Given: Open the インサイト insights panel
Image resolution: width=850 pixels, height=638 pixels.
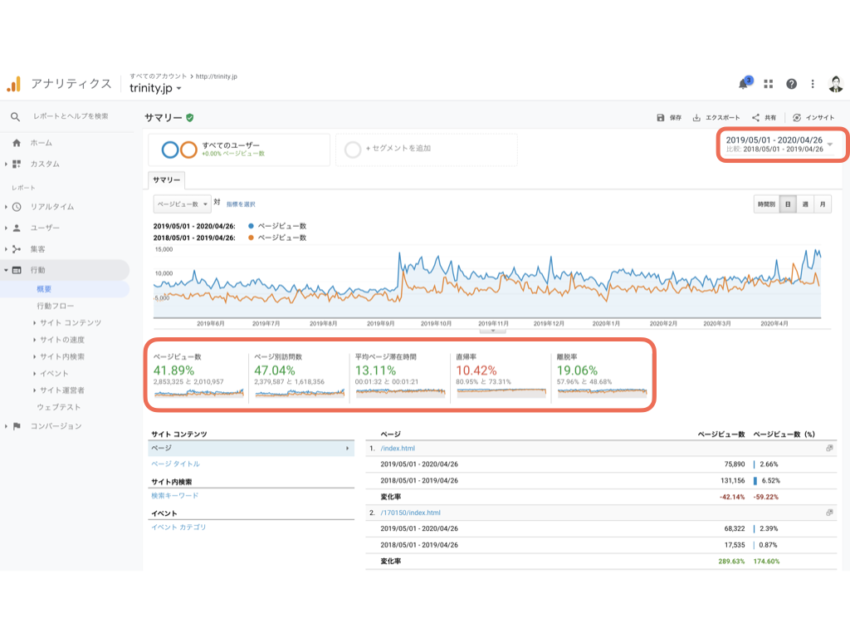Looking at the screenshot, I should [811, 117].
